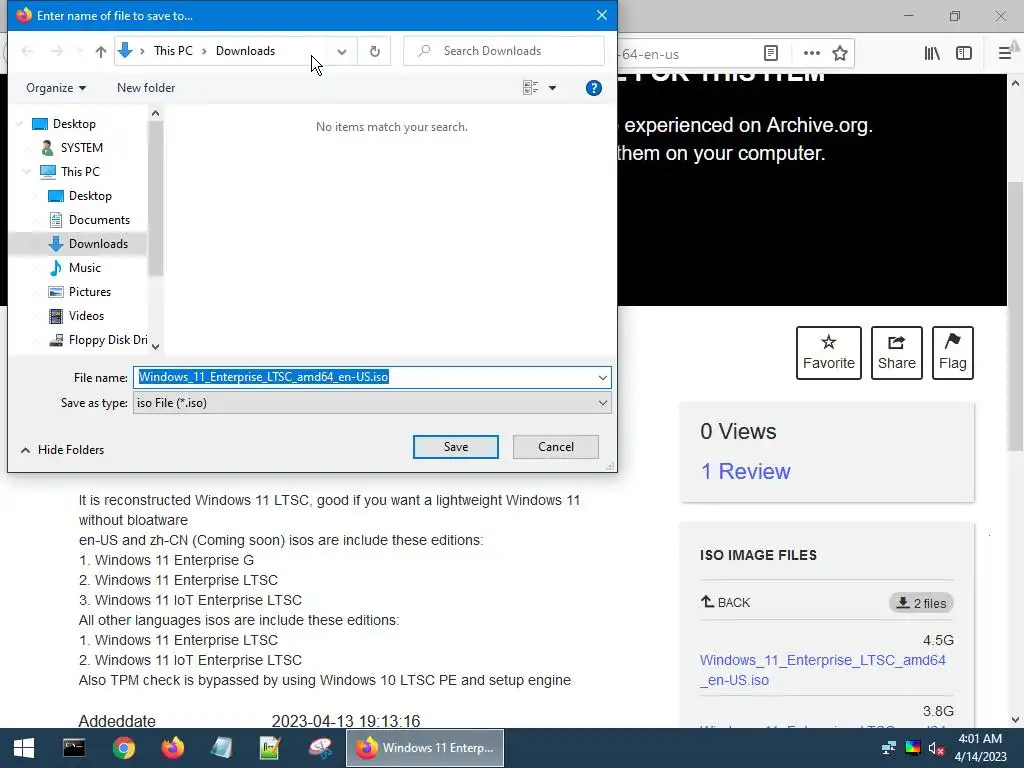Select Floppy Disk Drive in tree
This screenshot has width=1024, height=768.
click(x=107, y=340)
